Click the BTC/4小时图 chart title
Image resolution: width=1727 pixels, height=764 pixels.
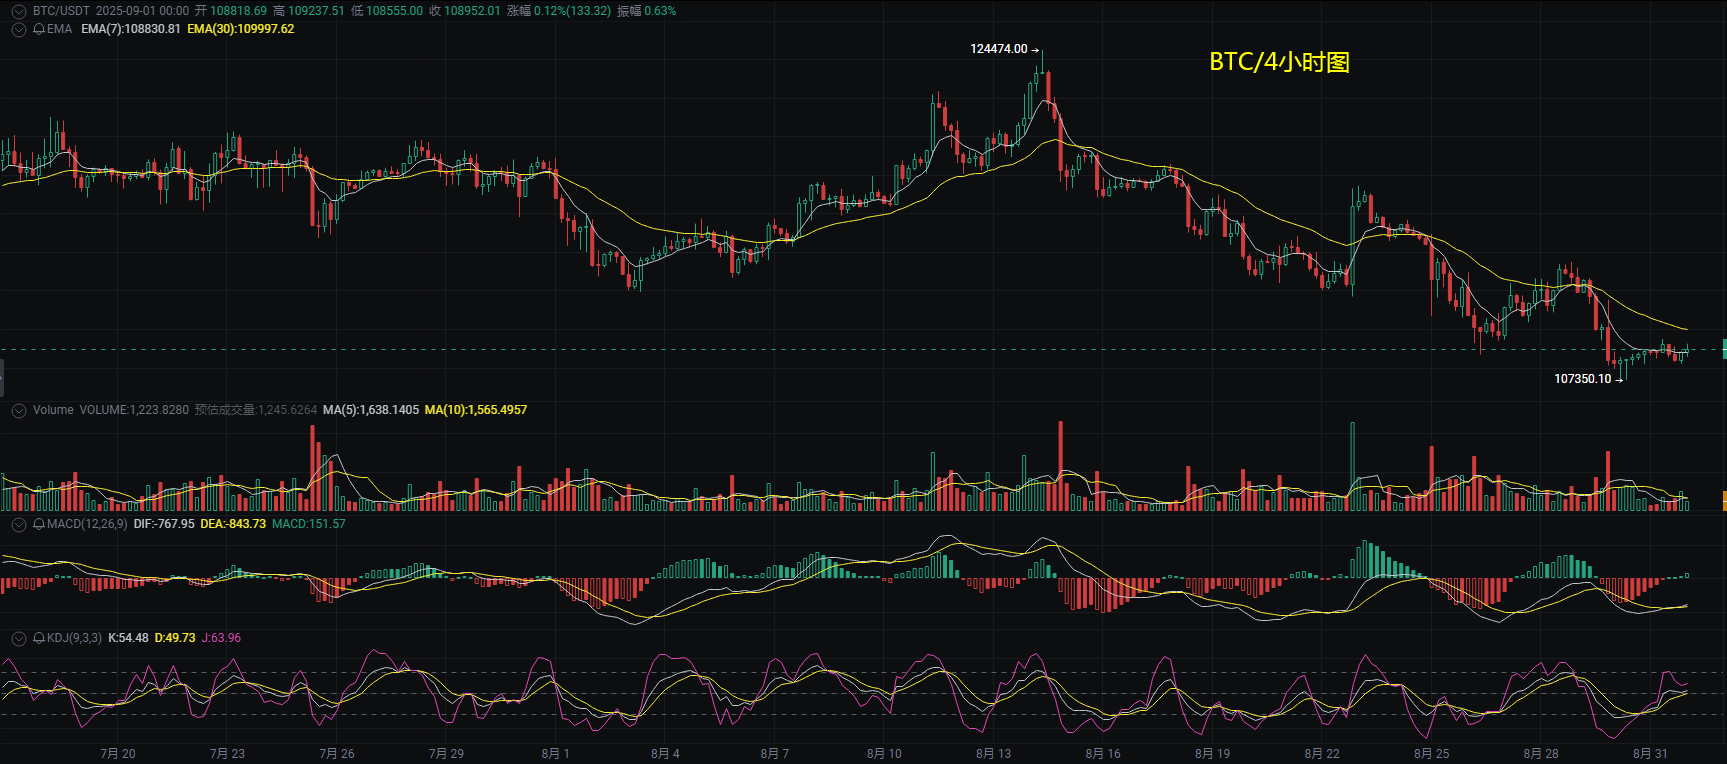point(1280,62)
